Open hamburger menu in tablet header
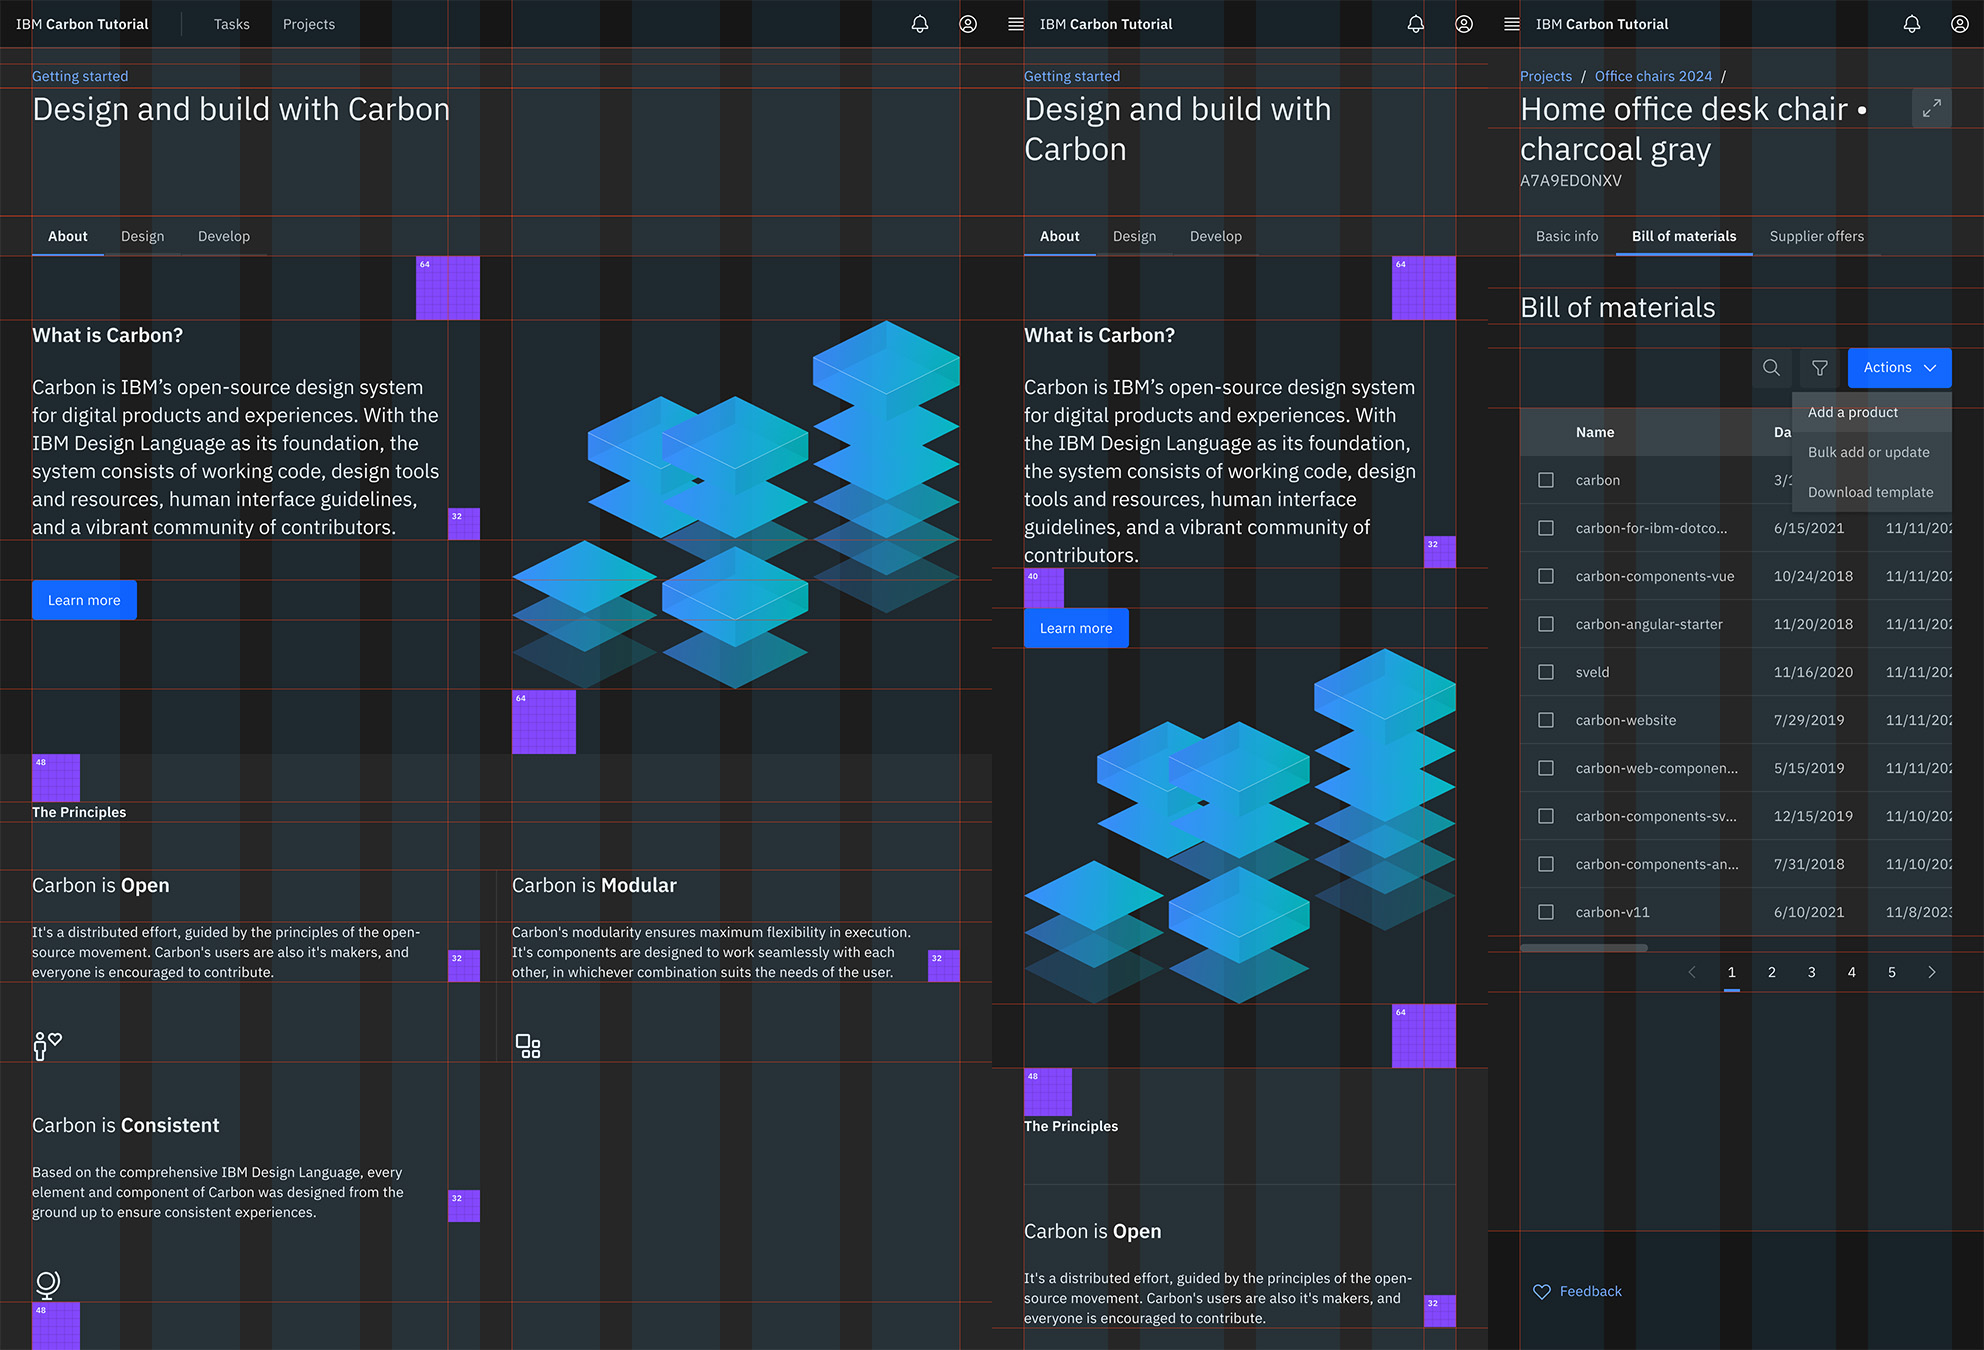 point(1016,24)
